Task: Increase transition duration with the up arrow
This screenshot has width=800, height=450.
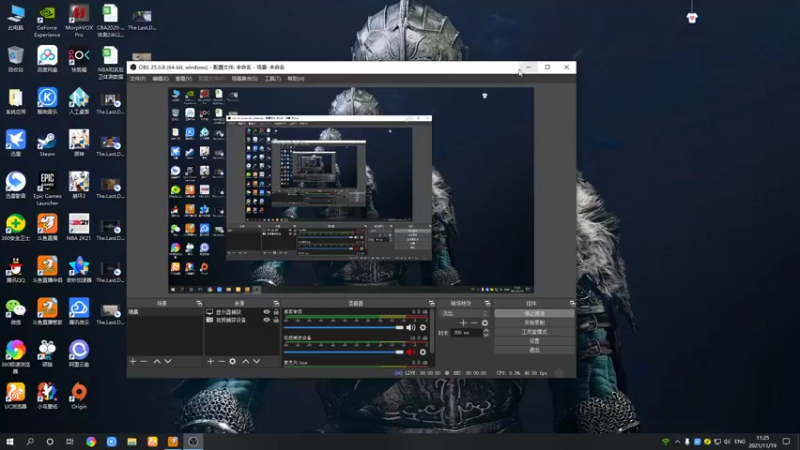Action: tap(486, 331)
